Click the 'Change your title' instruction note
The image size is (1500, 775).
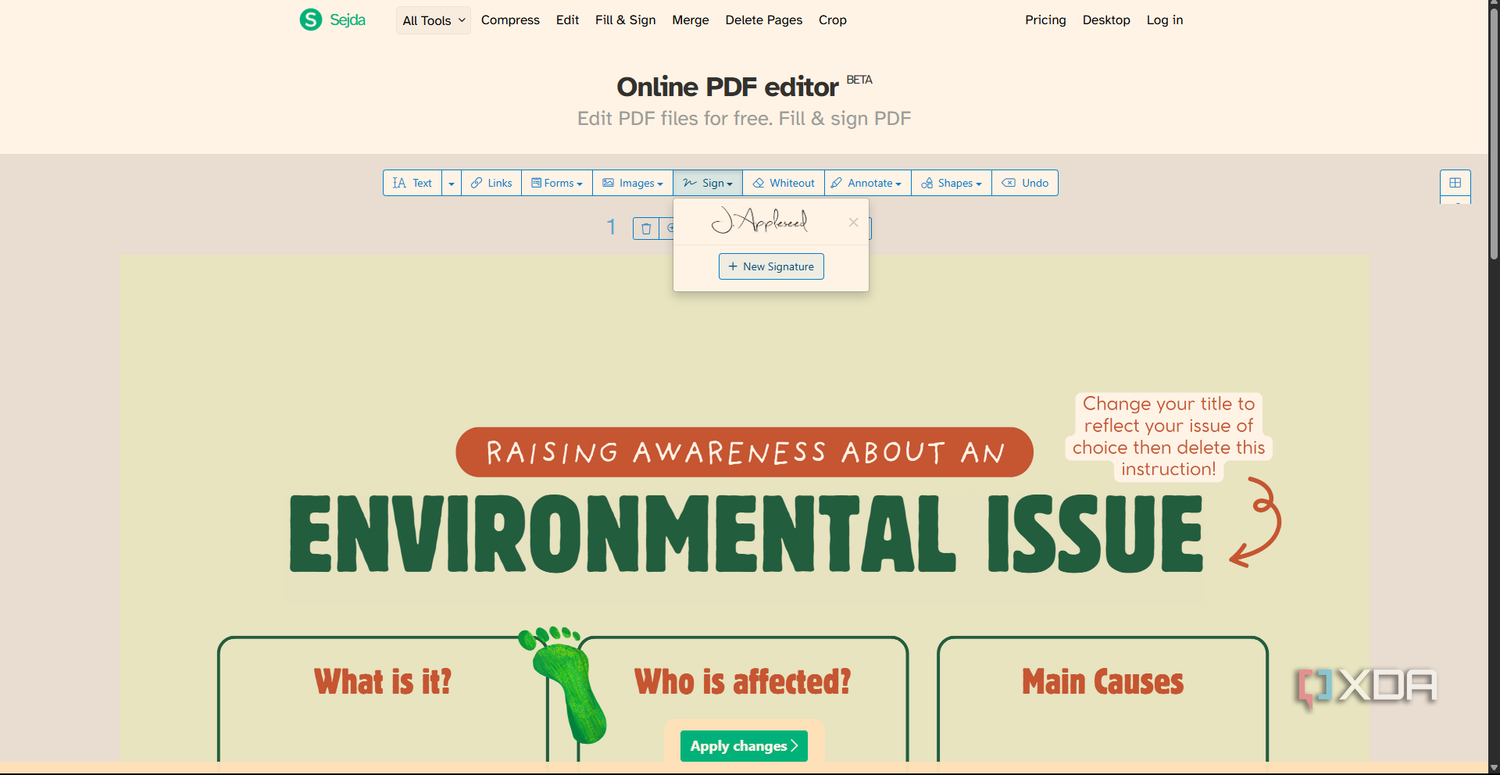tap(1169, 436)
